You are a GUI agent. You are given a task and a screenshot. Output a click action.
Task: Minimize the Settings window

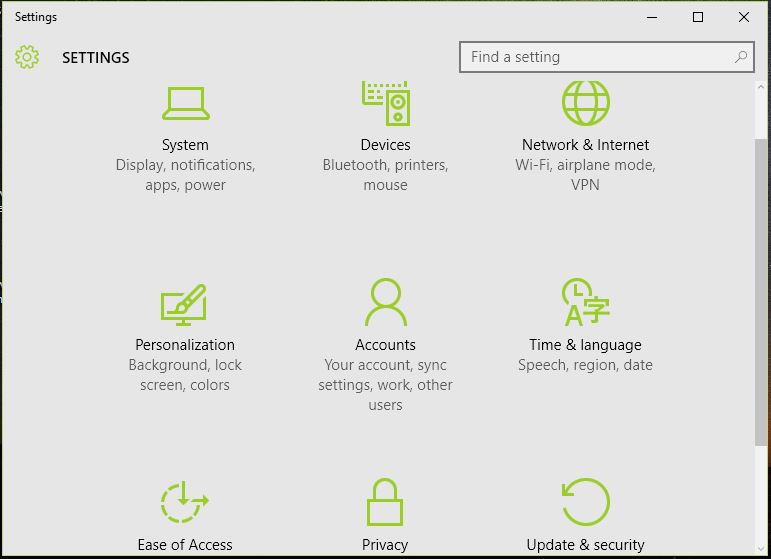(652, 17)
